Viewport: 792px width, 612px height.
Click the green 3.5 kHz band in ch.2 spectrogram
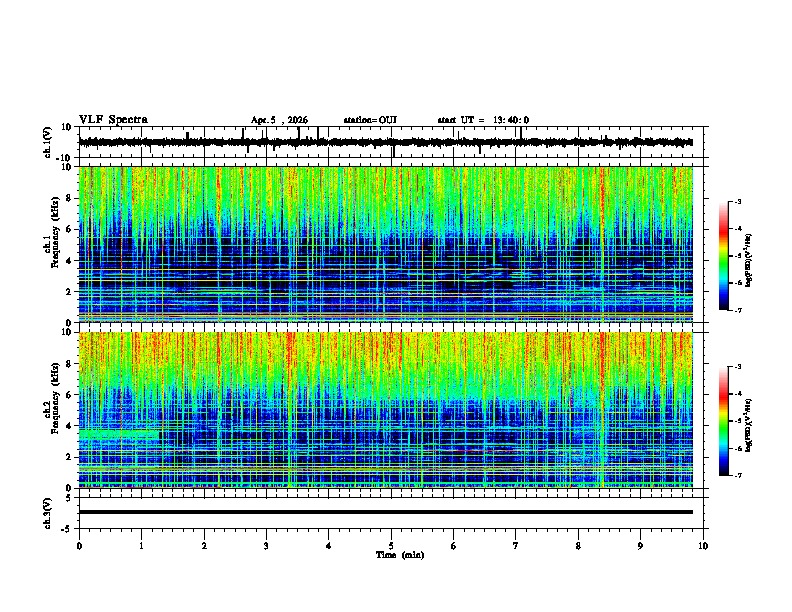click(119, 434)
